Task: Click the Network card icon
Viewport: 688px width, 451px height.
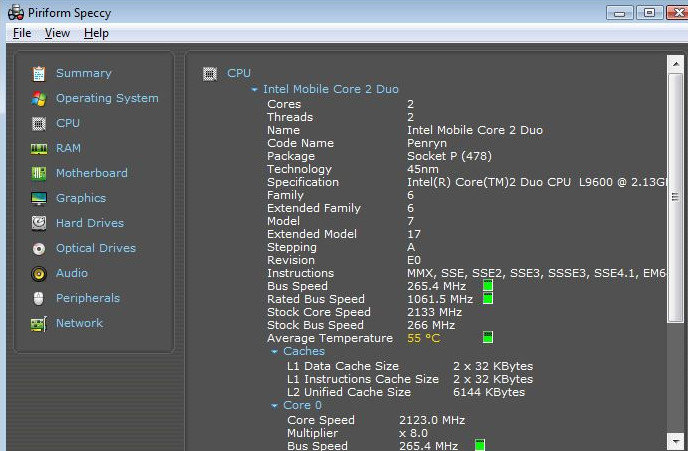Action: [x=39, y=324]
